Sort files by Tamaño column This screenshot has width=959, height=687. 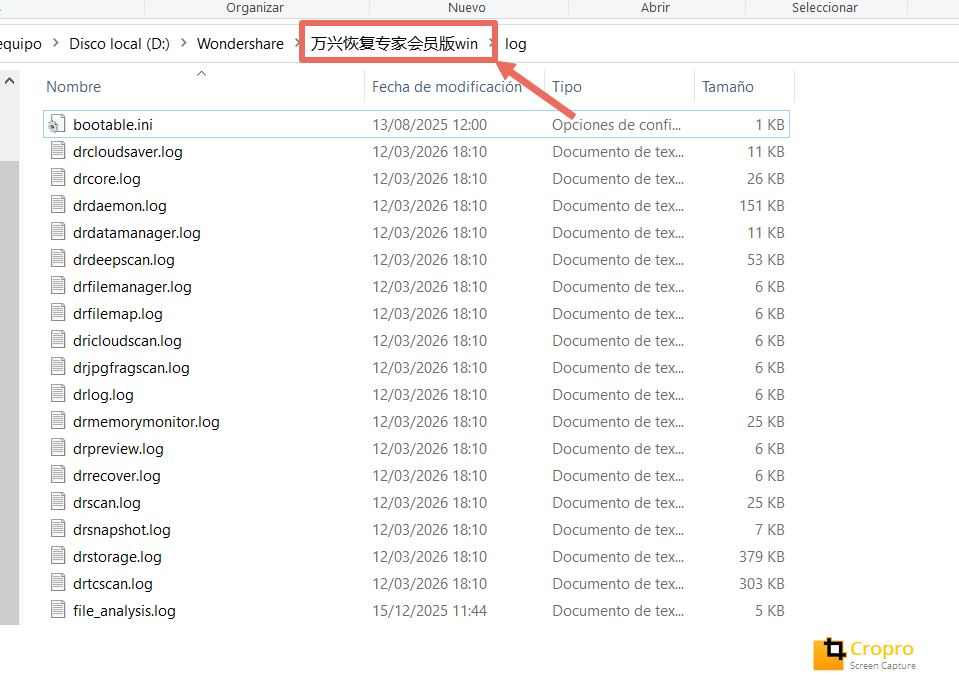pyautogui.click(x=728, y=87)
